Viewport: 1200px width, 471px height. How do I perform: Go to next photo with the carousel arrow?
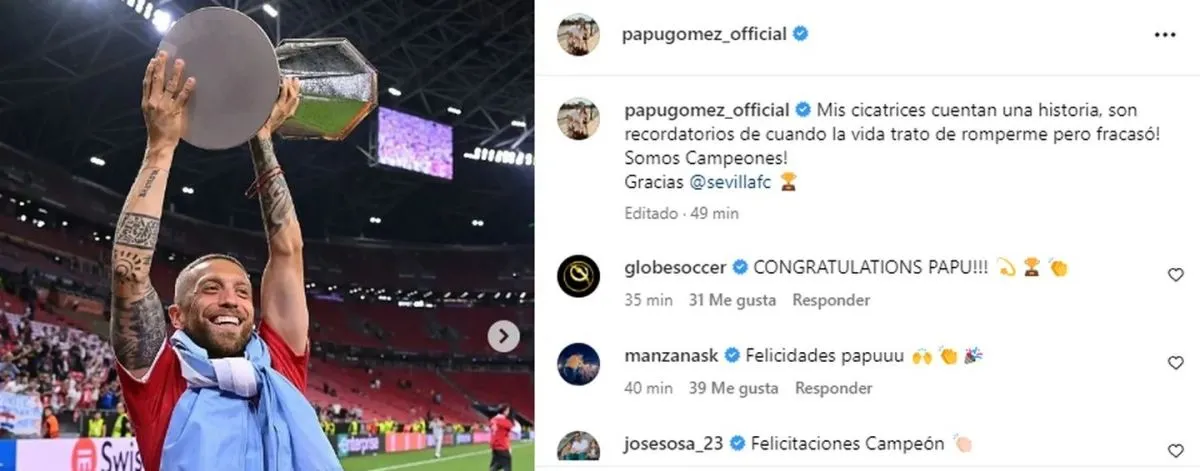[503, 337]
